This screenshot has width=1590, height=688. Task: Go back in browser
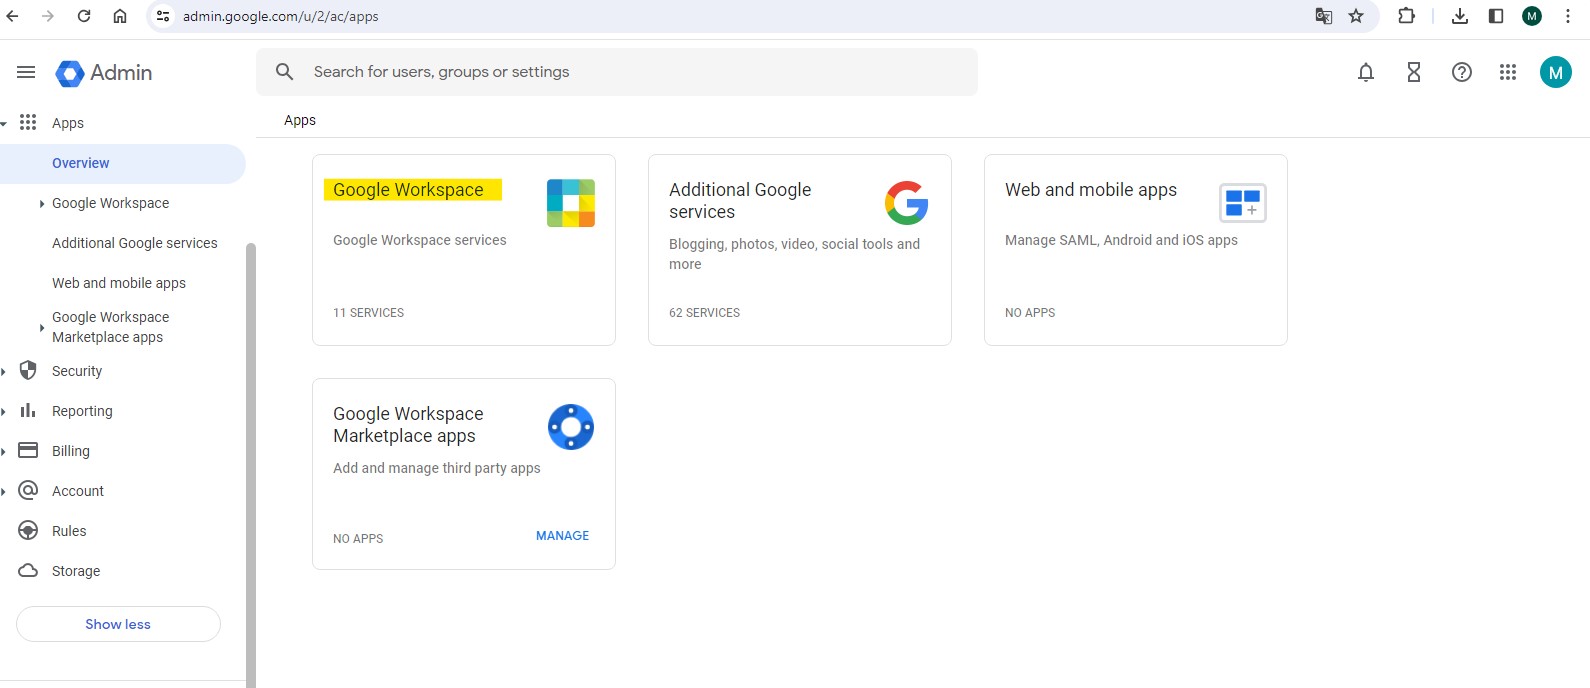[x=13, y=16]
